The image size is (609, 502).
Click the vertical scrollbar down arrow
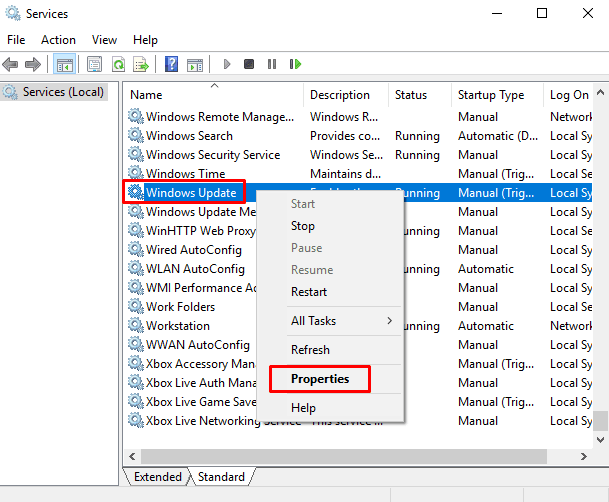600,439
